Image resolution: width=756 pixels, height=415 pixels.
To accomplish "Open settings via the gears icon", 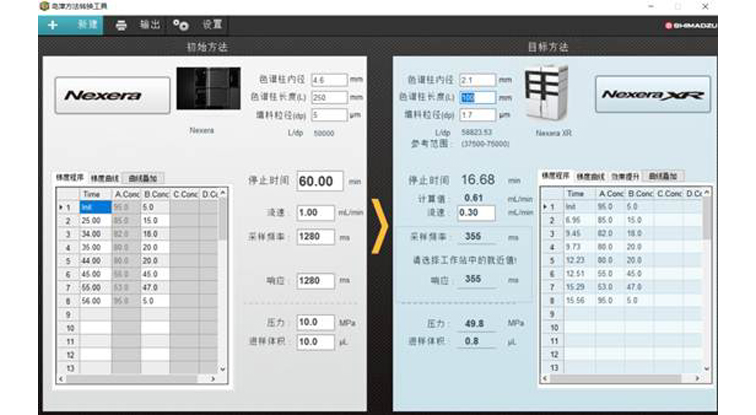I will pos(180,25).
